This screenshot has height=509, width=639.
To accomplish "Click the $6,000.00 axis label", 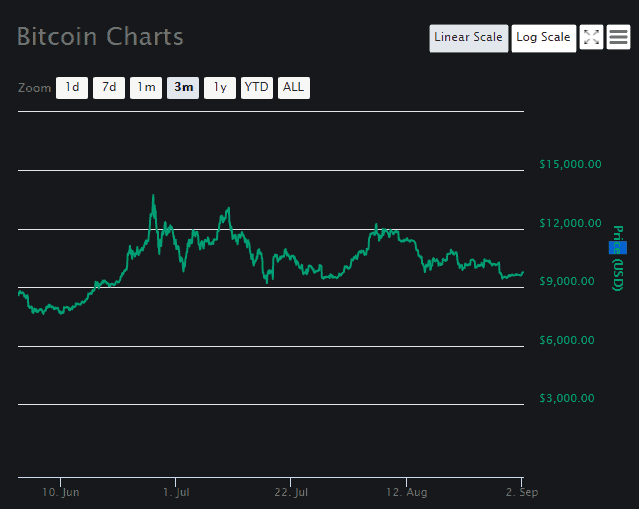I will point(567,340).
